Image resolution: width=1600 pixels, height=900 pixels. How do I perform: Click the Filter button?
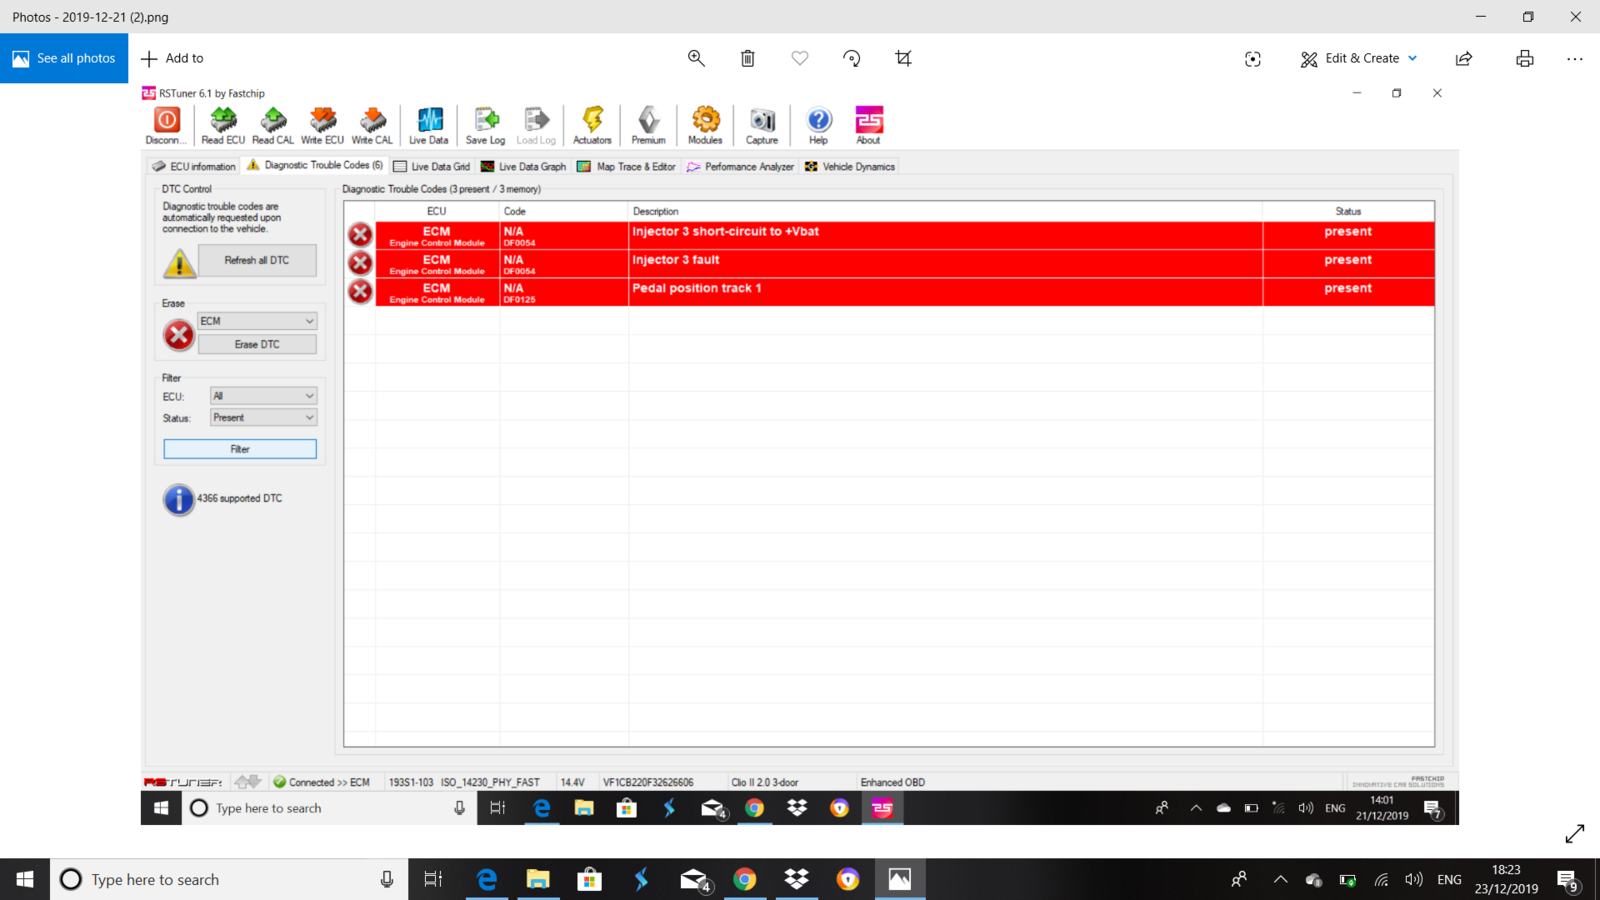tap(240, 449)
